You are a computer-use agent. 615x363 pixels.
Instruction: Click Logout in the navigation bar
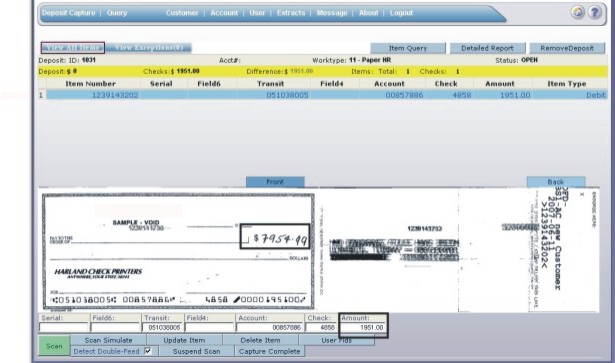[401, 13]
